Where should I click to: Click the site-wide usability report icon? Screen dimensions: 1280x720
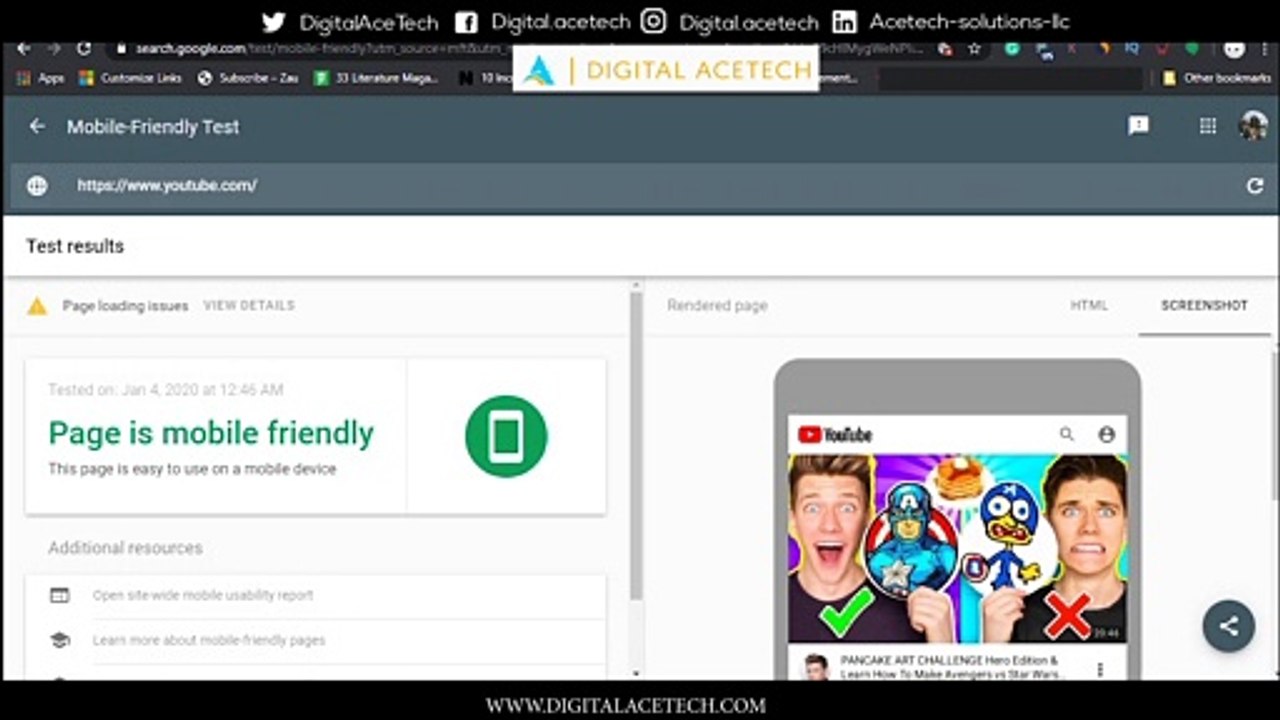click(60, 595)
